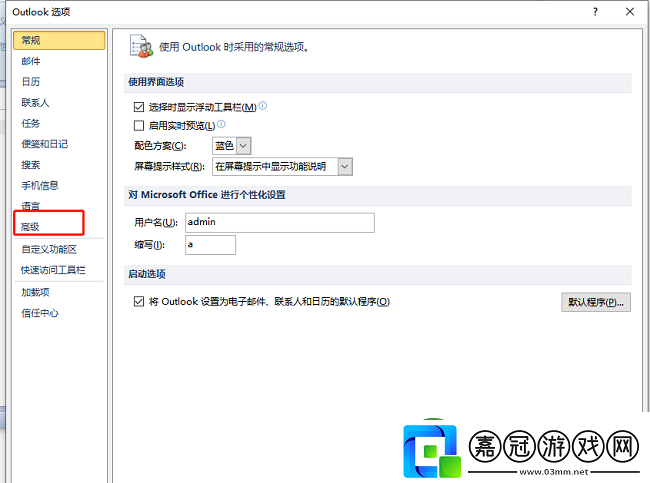650x483 pixels.
Task: Click info icon beside 启用实时预览
Action: [x=221, y=124]
